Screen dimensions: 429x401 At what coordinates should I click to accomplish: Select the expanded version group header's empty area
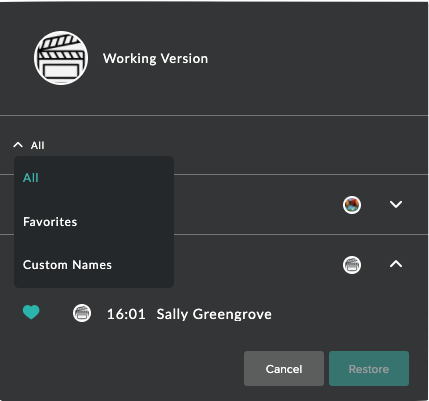[257, 264]
